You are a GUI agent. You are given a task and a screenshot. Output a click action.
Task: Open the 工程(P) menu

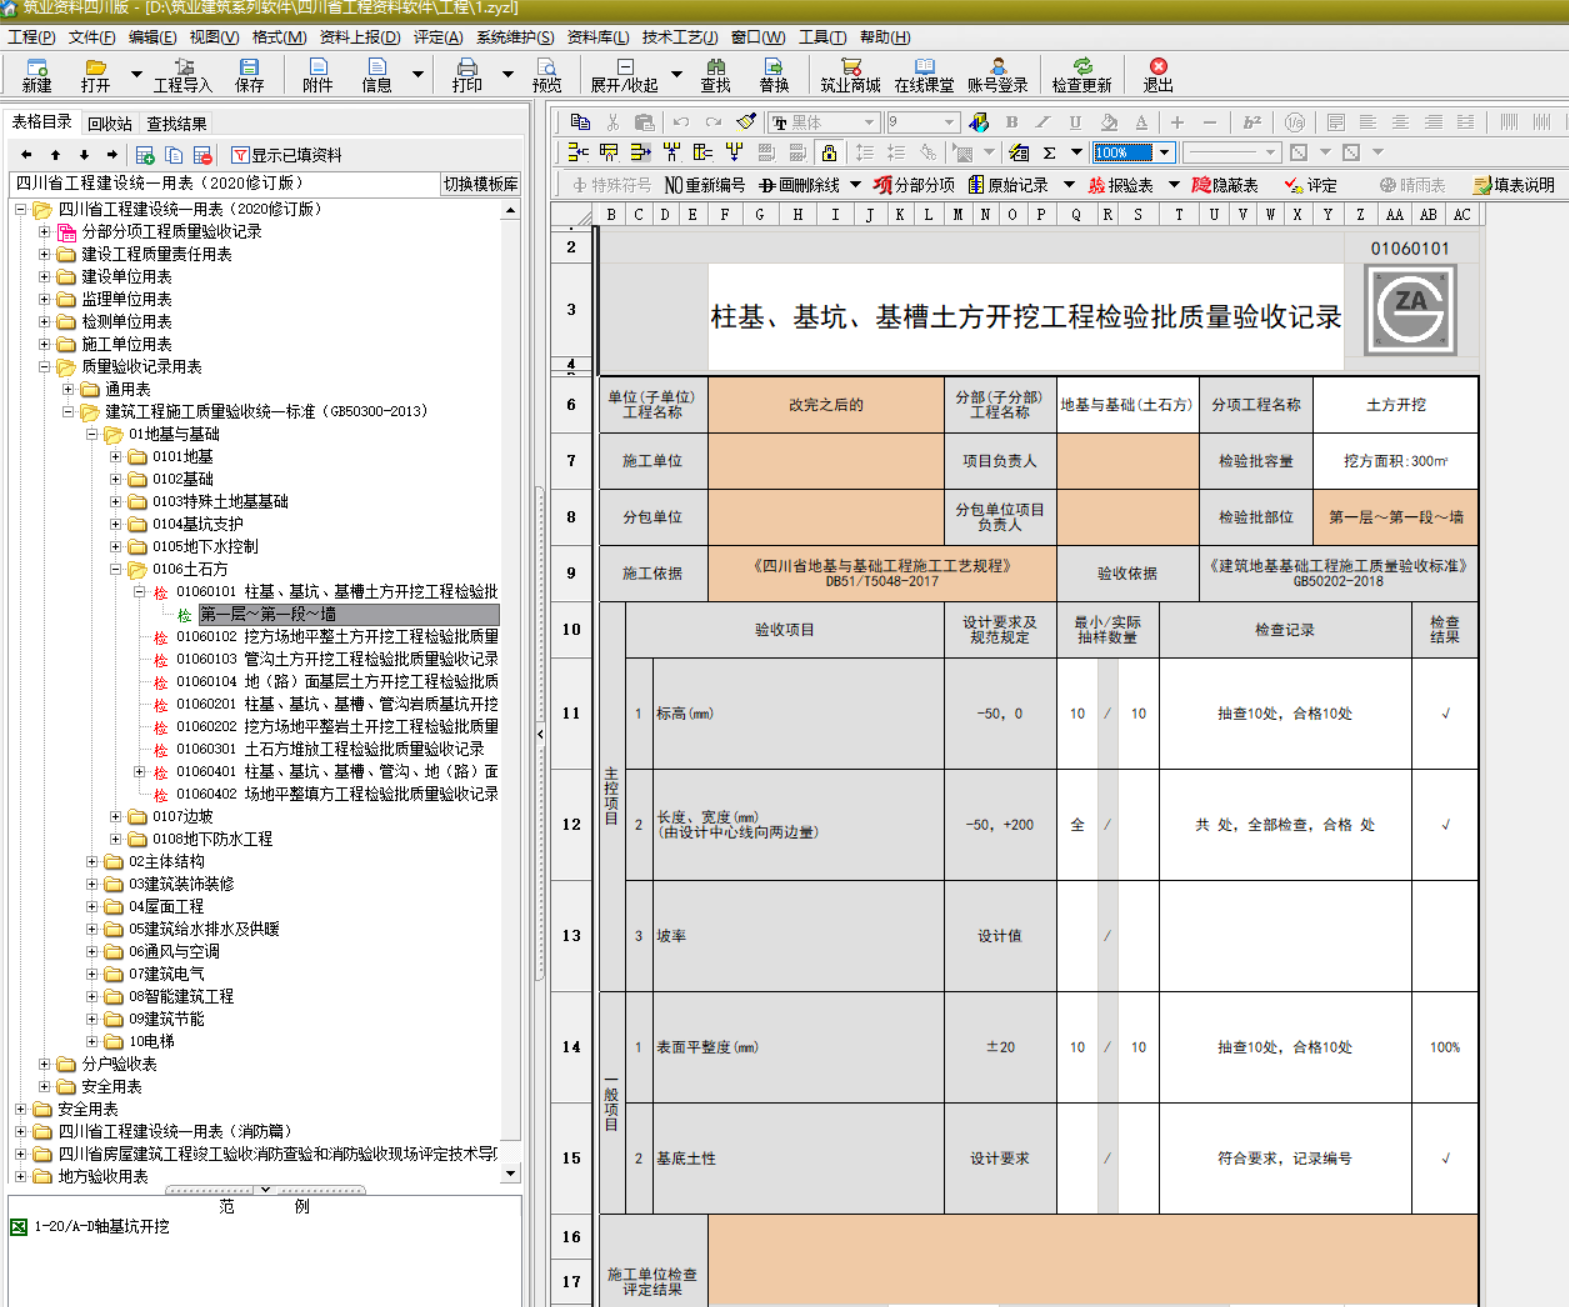pos(32,37)
